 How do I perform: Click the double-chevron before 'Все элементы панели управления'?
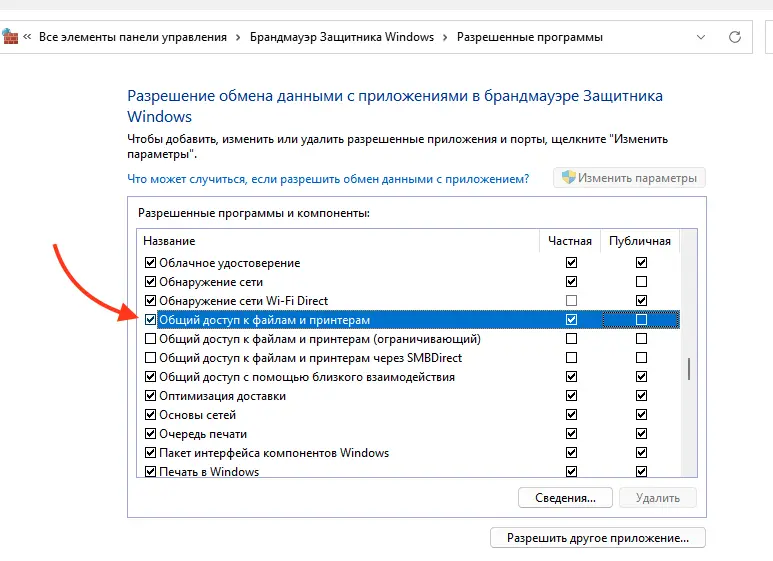point(27,37)
